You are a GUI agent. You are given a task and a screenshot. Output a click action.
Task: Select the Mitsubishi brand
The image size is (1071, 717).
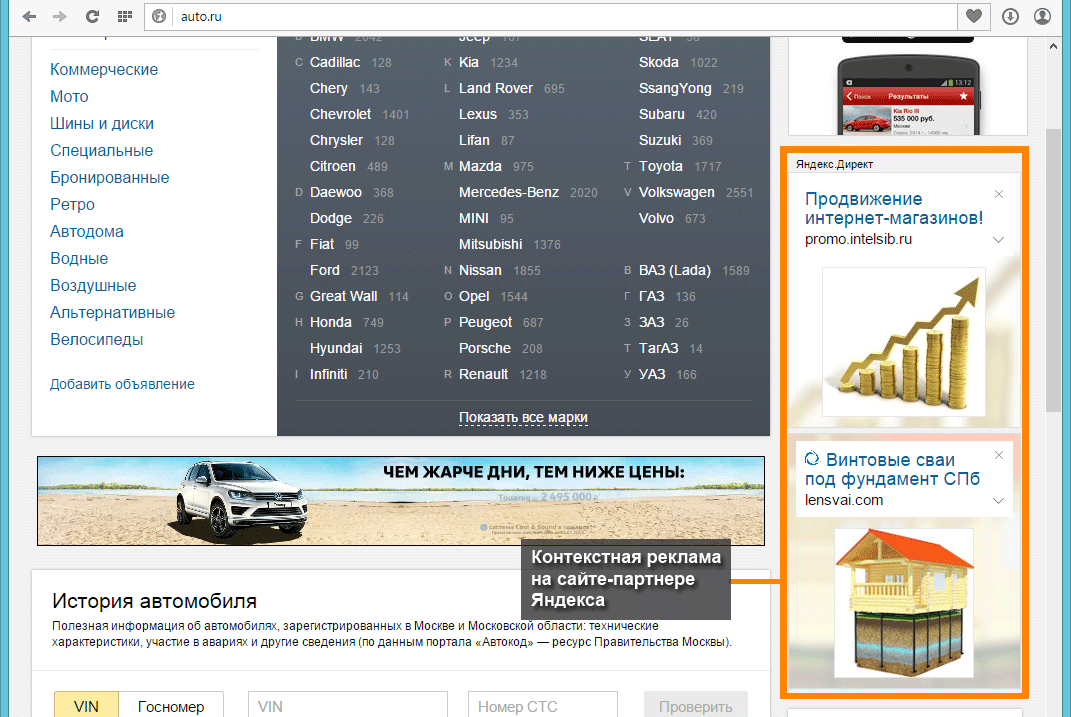click(x=490, y=244)
